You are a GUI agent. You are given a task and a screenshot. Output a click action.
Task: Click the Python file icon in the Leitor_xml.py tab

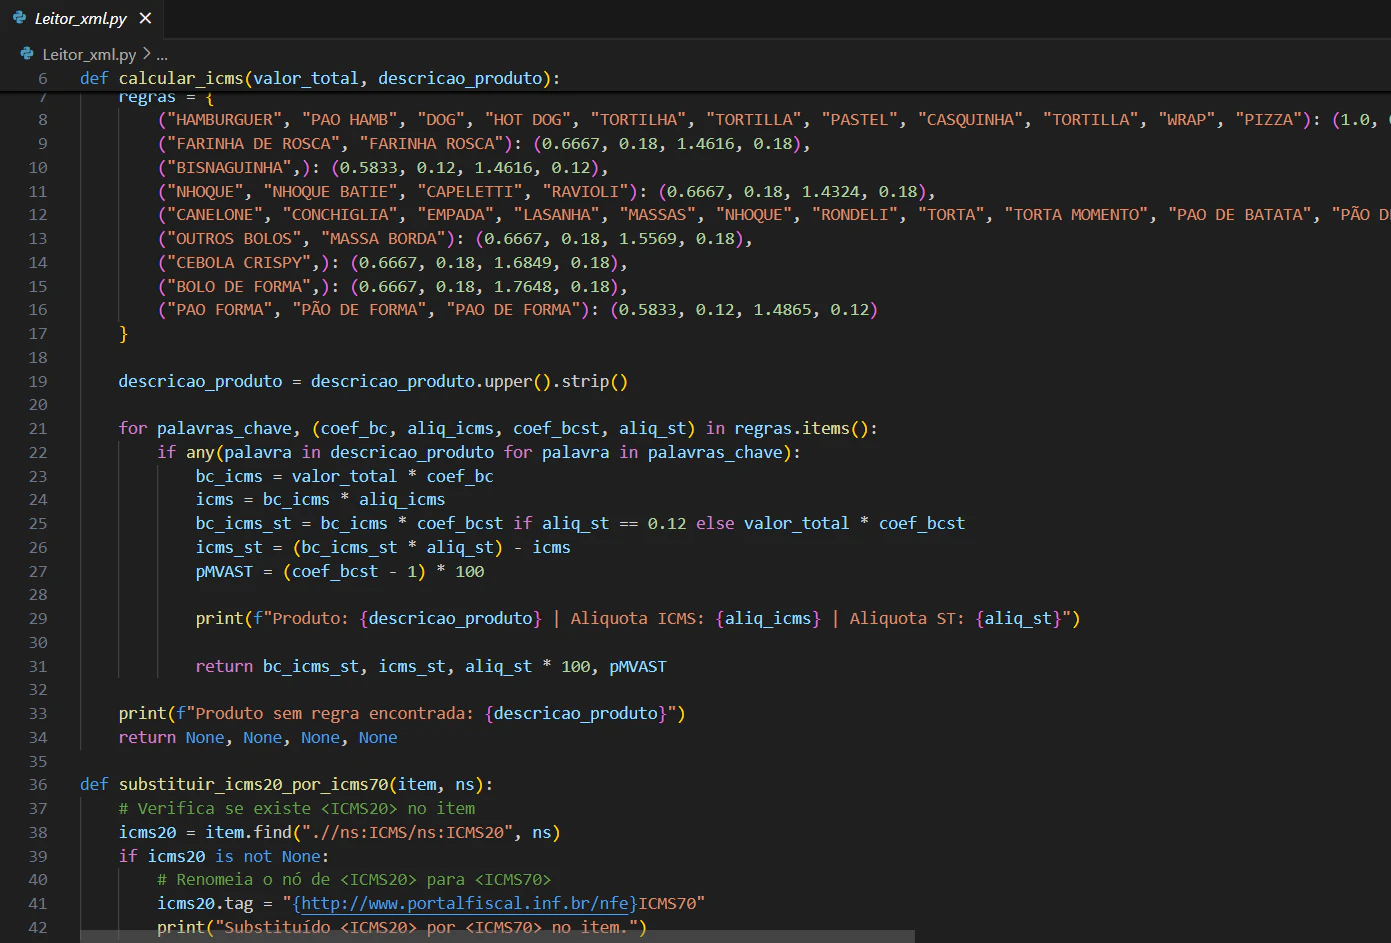pyautogui.click(x=19, y=18)
